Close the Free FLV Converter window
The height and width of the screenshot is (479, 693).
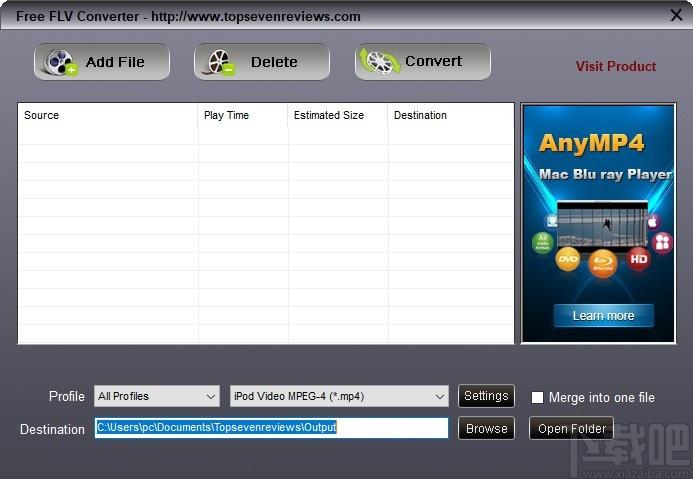[676, 15]
